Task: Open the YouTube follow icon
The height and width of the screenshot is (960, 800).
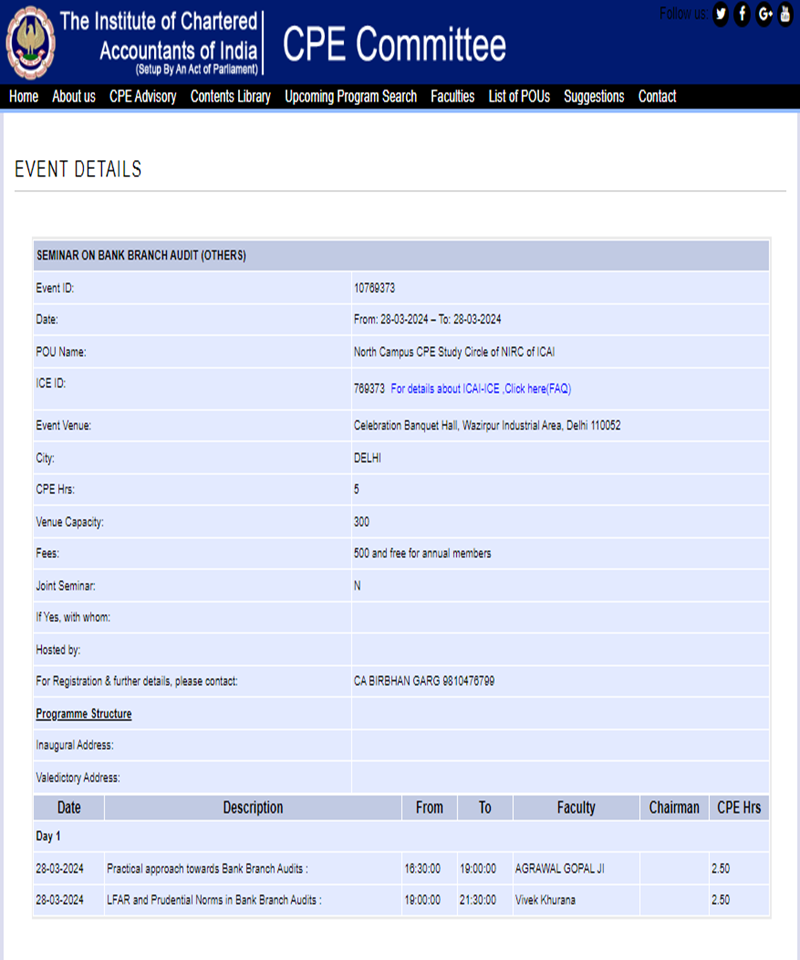Action: point(785,13)
